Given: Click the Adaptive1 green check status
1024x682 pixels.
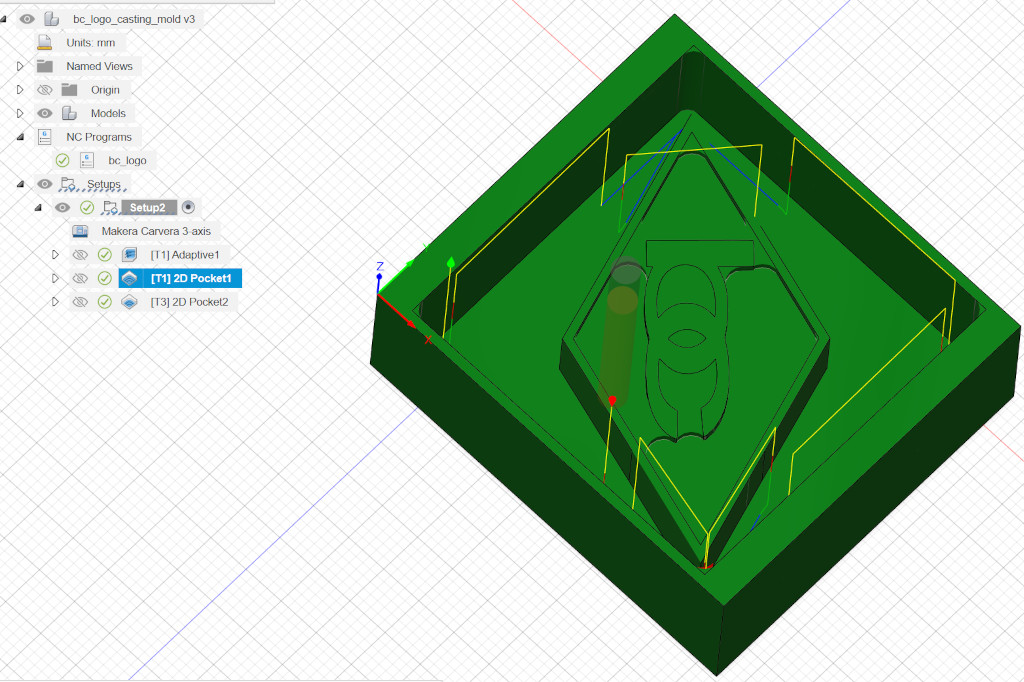Looking at the screenshot, I should tap(104, 254).
